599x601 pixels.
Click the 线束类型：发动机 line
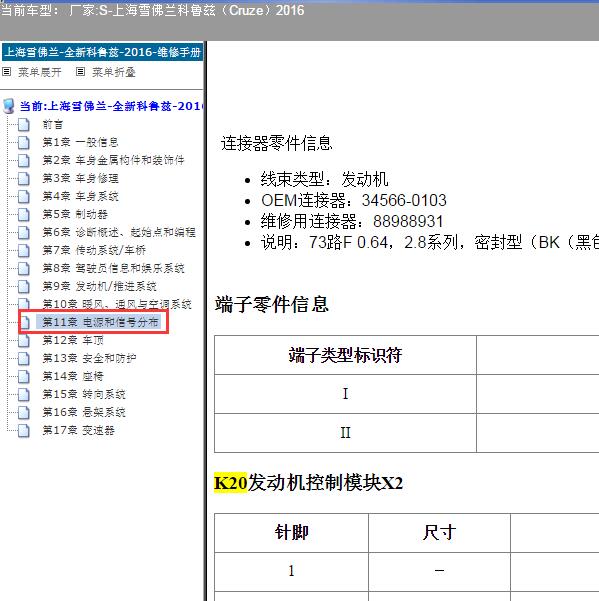324,179
